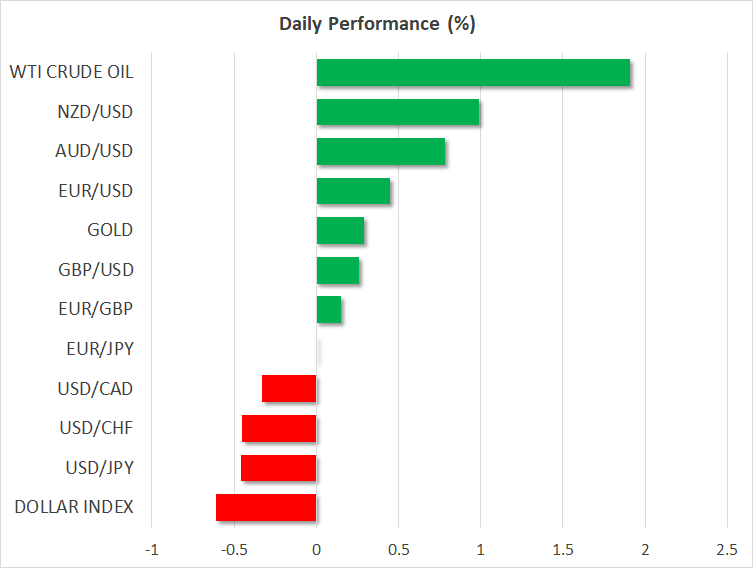
Task: Click the WTI CRUDE OIL green bar
Action: pyautogui.click(x=473, y=73)
